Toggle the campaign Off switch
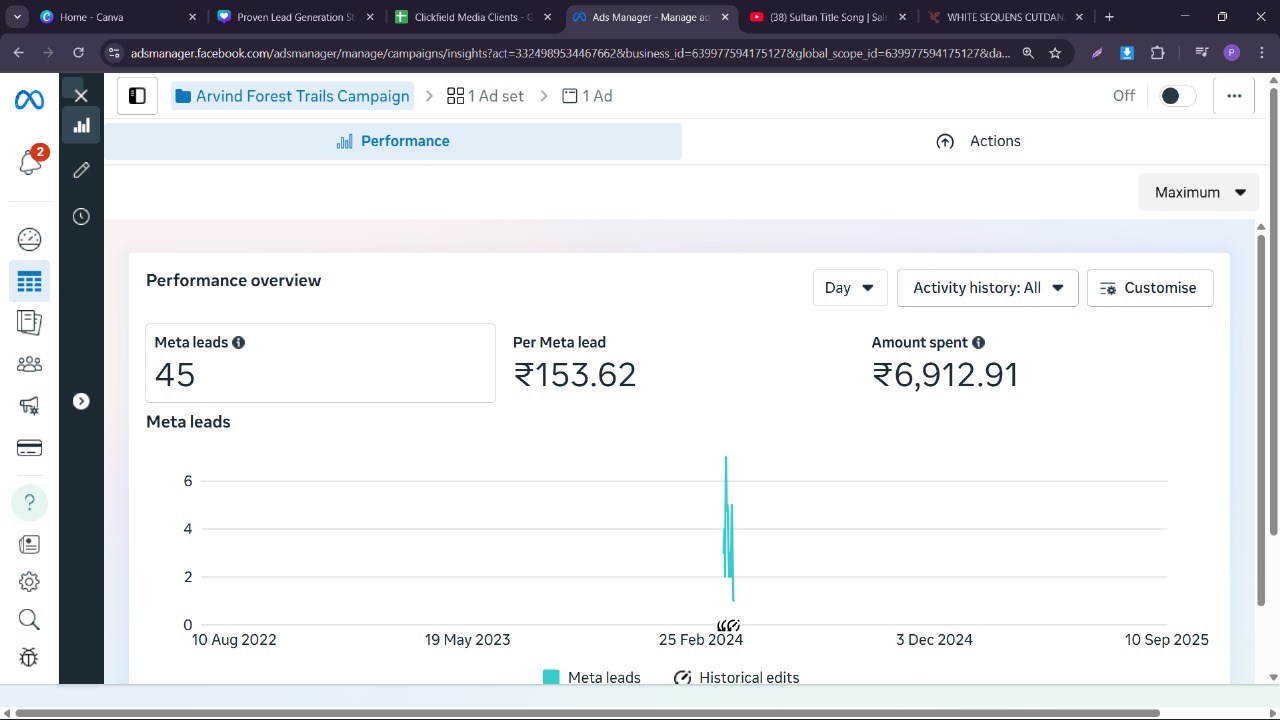This screenshot has height=720, width=1280. click(1176, 96)
